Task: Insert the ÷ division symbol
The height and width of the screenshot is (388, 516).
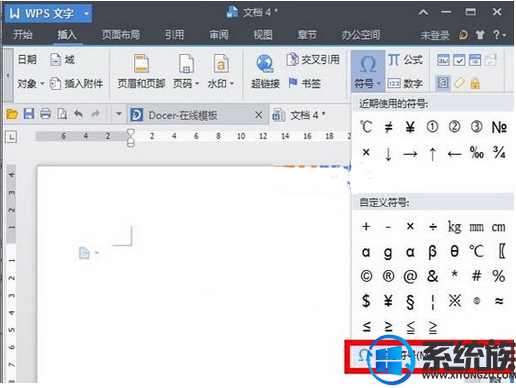Action: click(x=433, y=227)
